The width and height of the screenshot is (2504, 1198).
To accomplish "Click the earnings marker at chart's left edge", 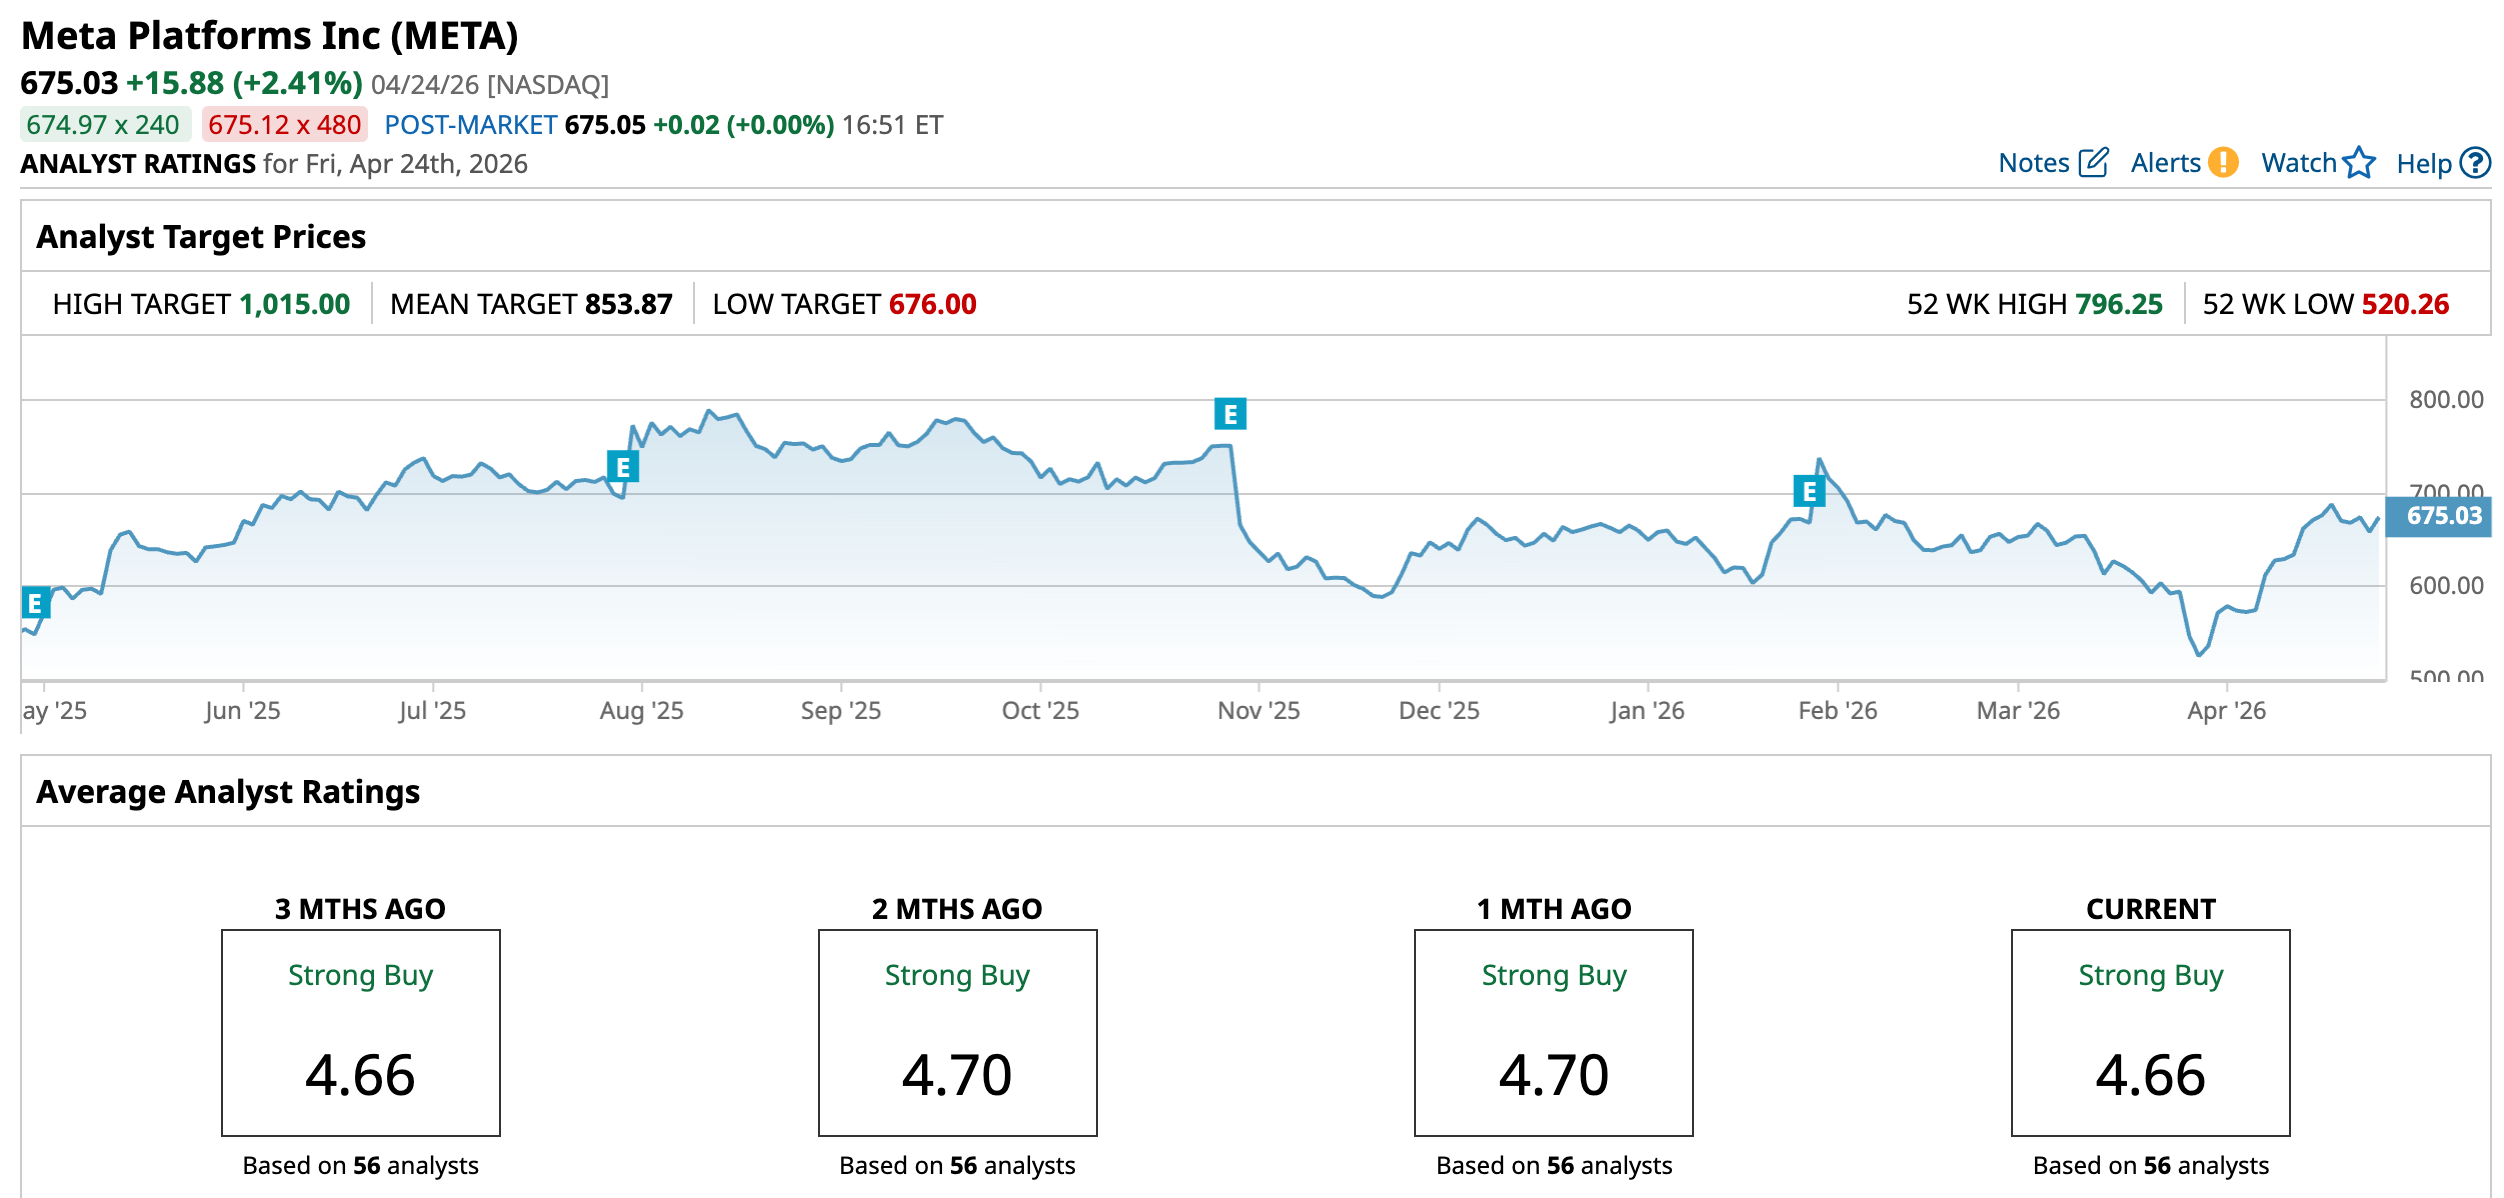I will pyautogui.click(x=35, y=603).
